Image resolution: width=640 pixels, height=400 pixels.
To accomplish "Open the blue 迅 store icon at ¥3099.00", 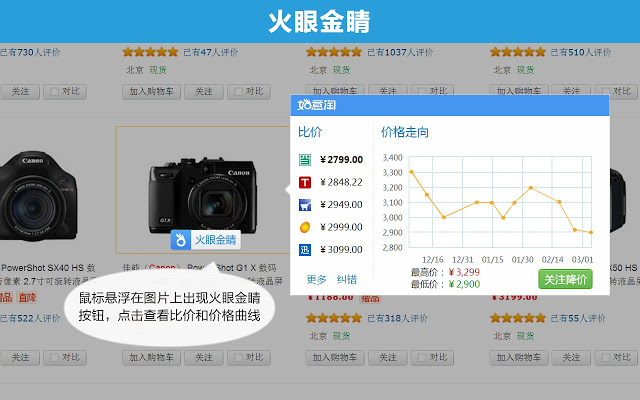I will click(x=305, y=249).
